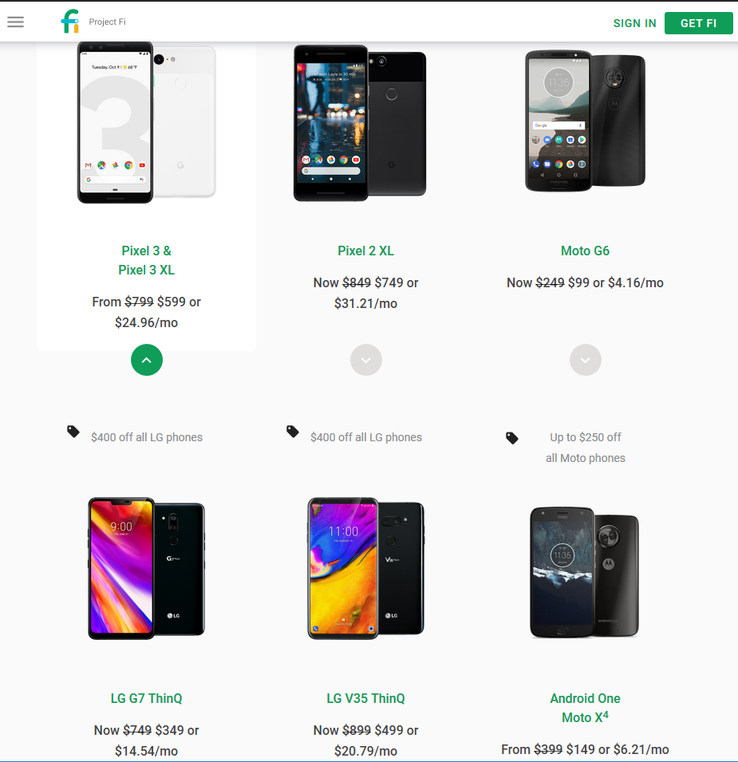Click the Project Fi text in header
Image resolution: width=738 pixels, height=762 pixels.
(x=107, y=22)
